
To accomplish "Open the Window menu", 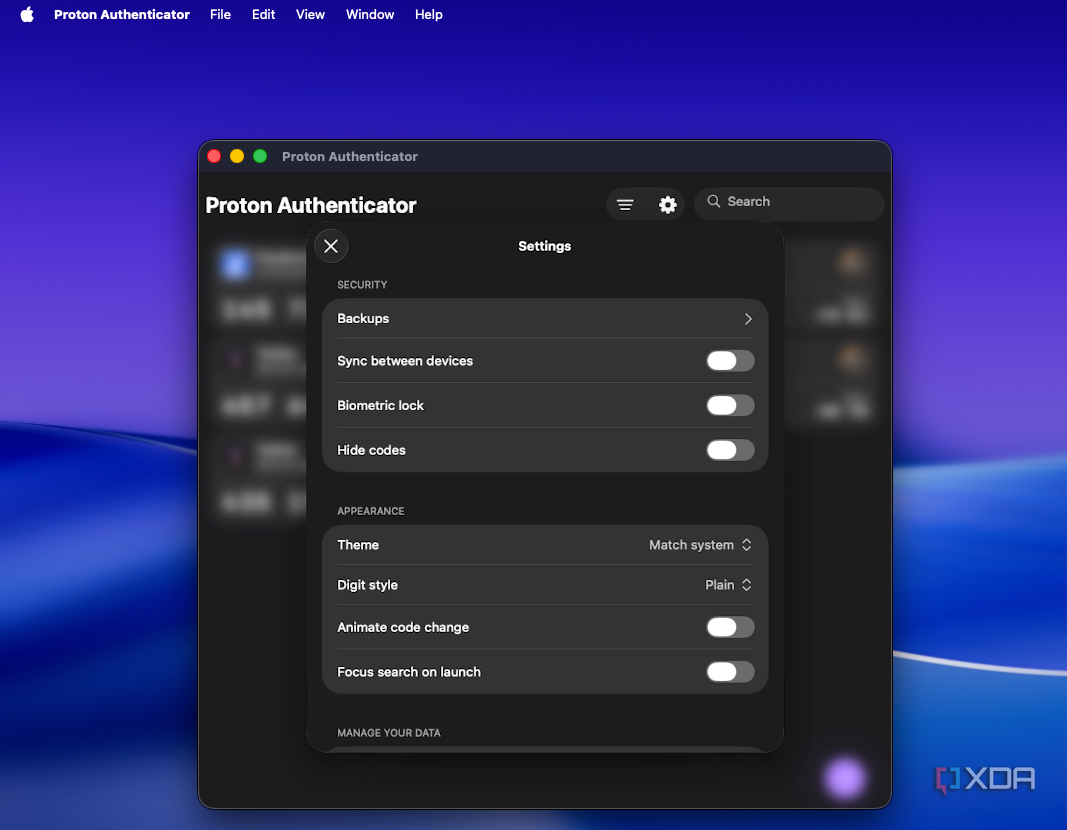I will pyautogui.click(x=370, y=14).
